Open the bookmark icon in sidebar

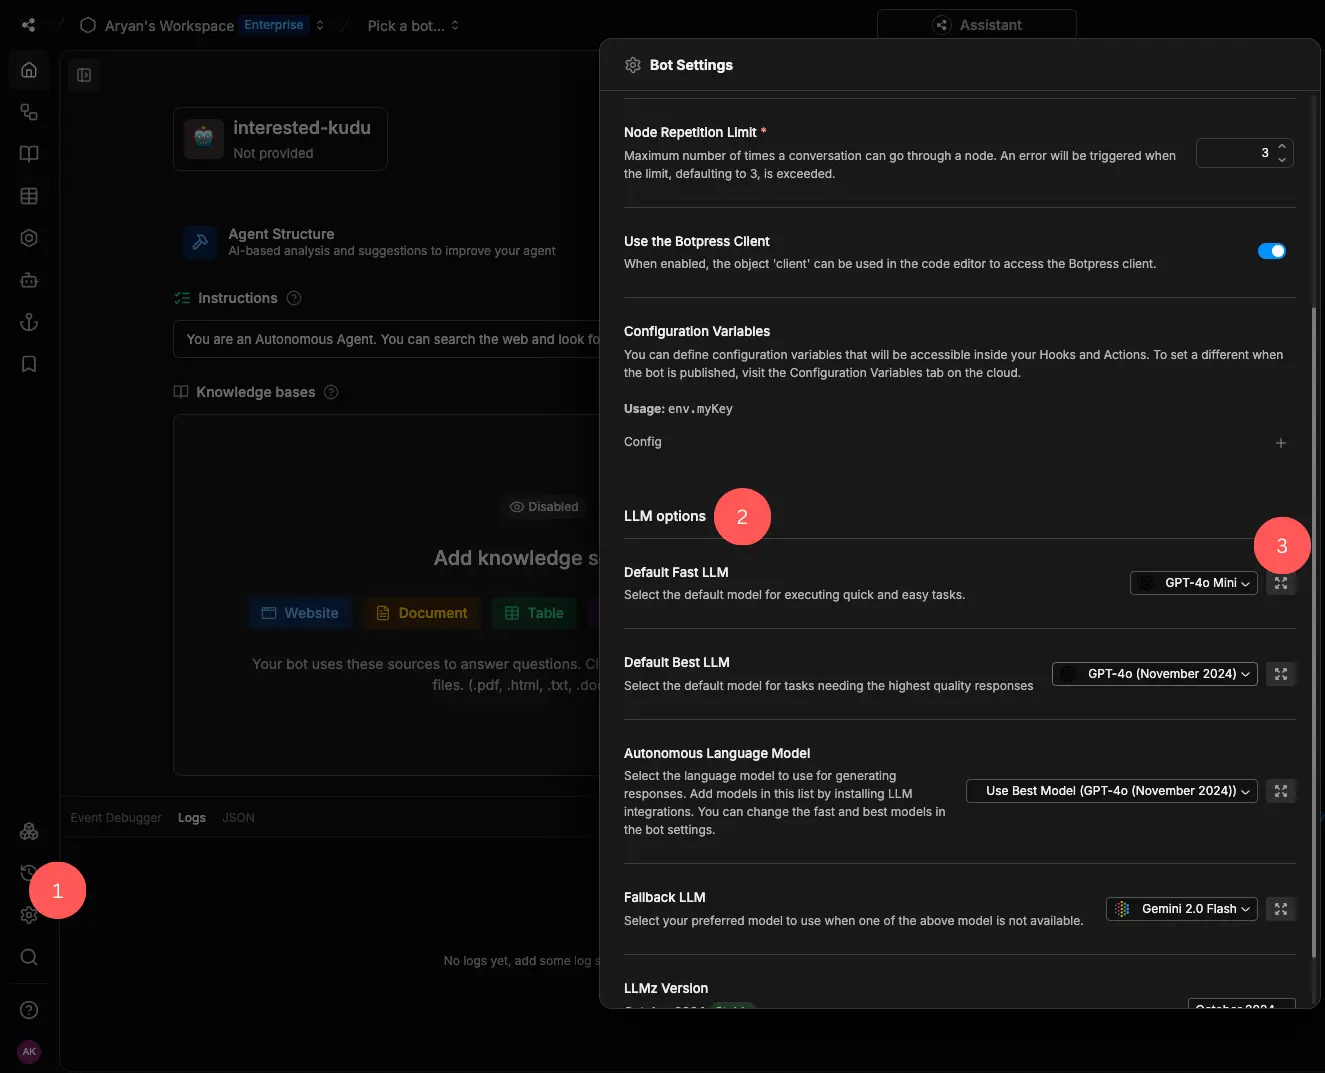coord(29,364)
